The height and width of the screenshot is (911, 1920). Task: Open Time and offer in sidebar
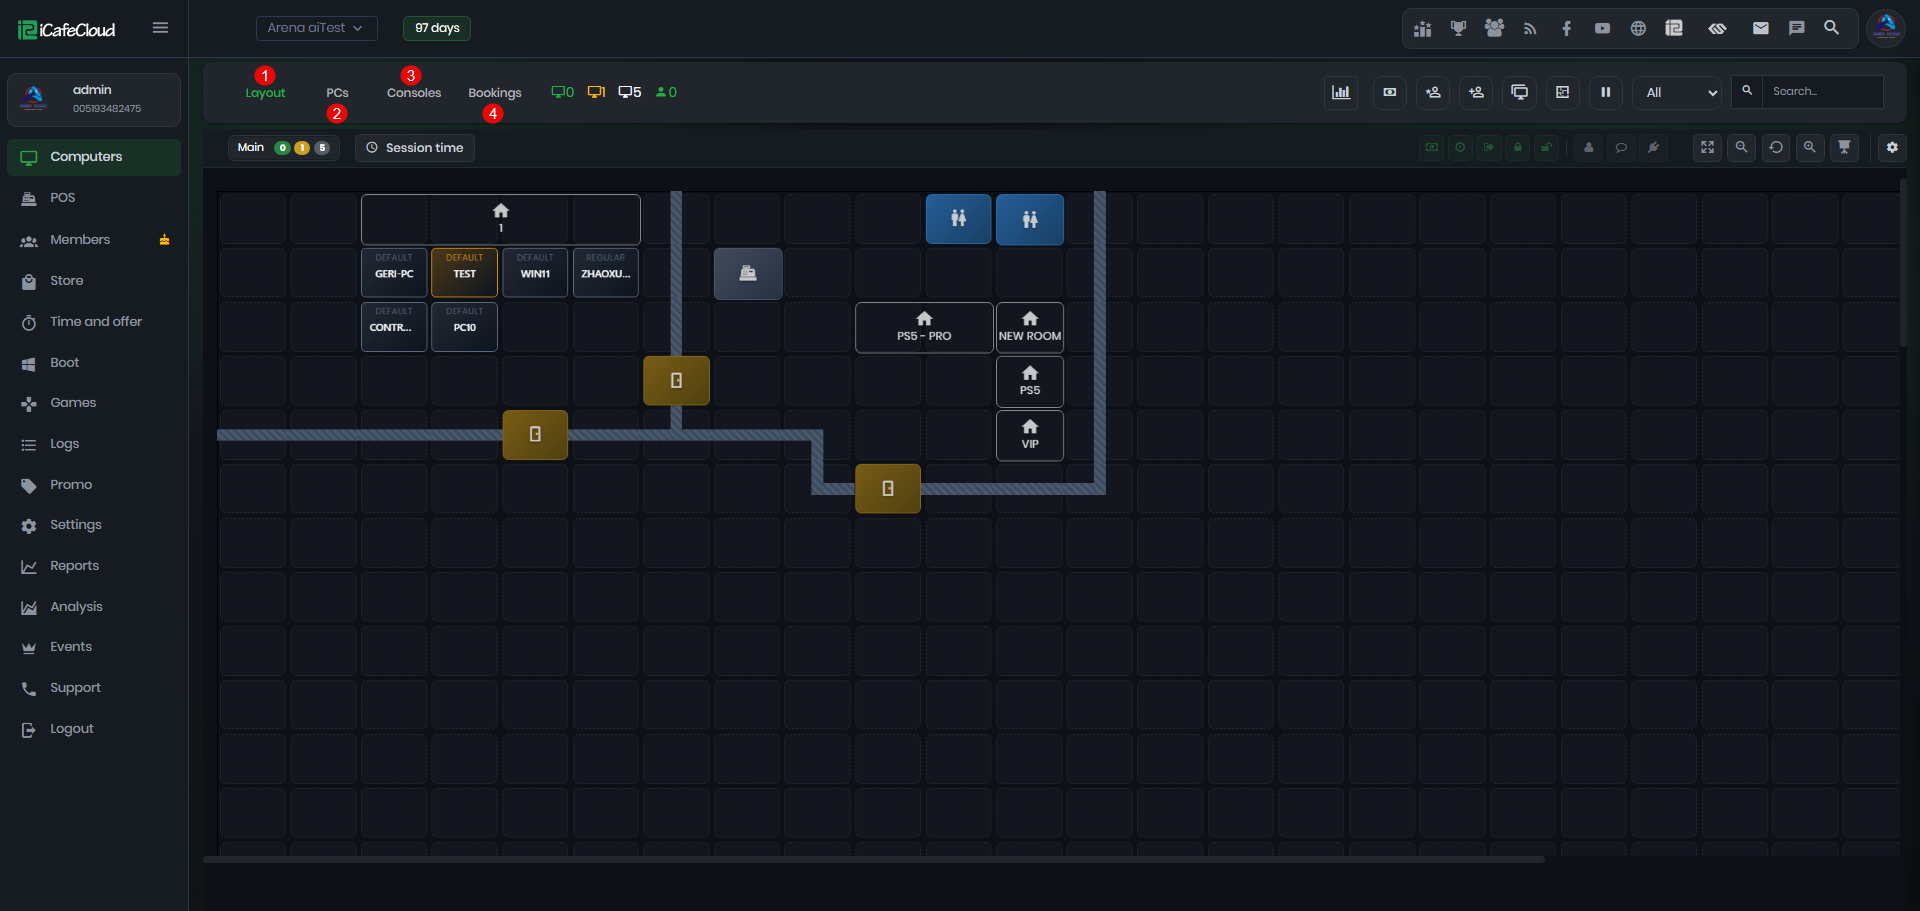(94, 322)
